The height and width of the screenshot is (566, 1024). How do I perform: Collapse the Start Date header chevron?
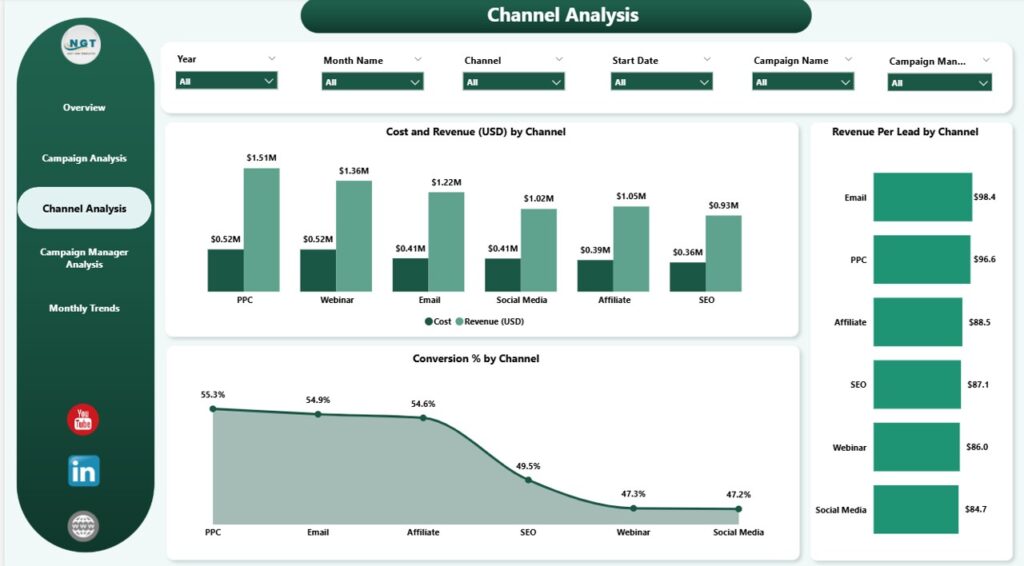[x=707, y=59]
